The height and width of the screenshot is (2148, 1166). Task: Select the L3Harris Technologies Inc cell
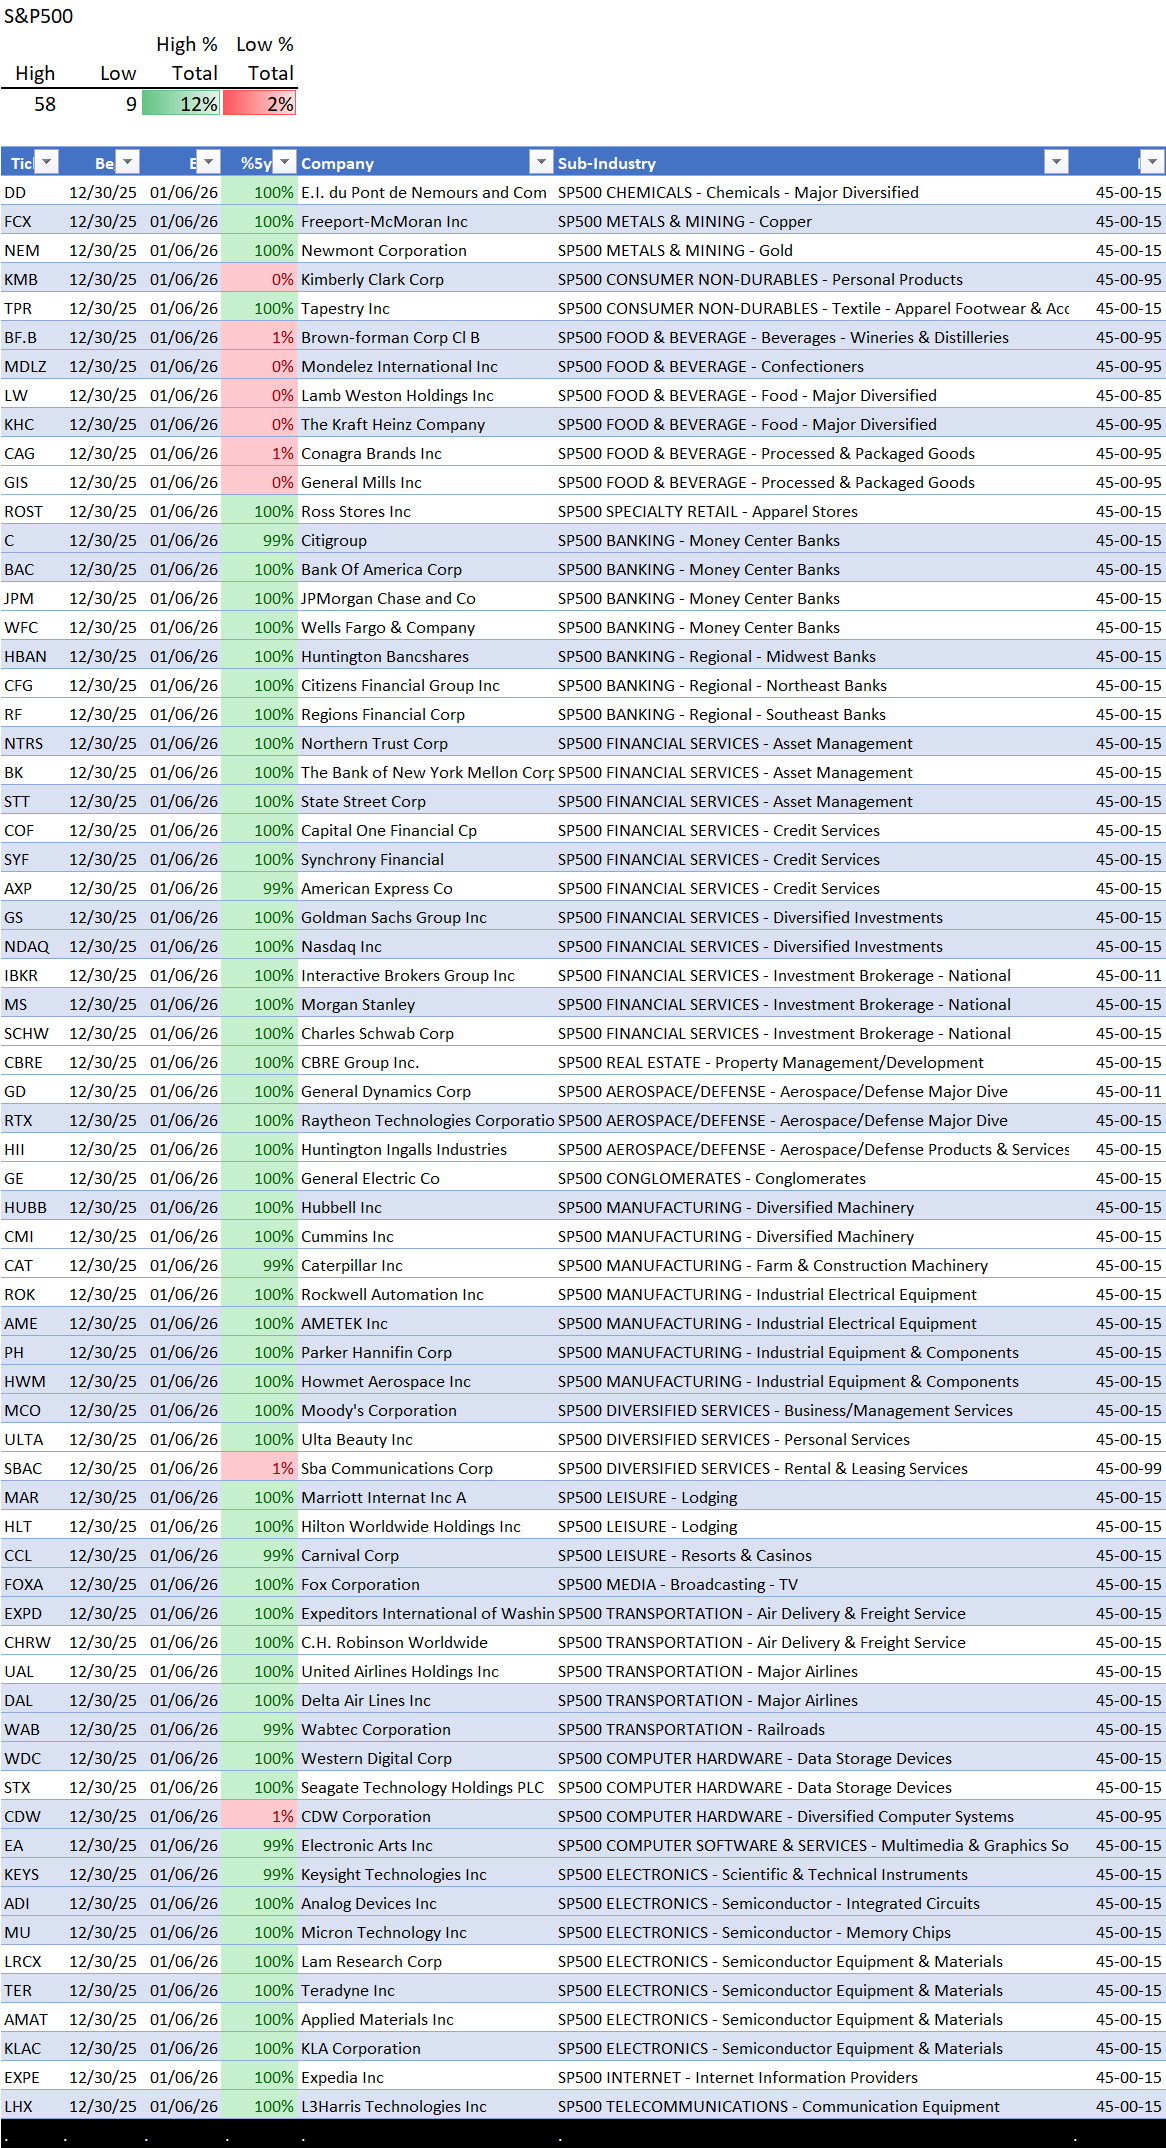pos(426,2106)
